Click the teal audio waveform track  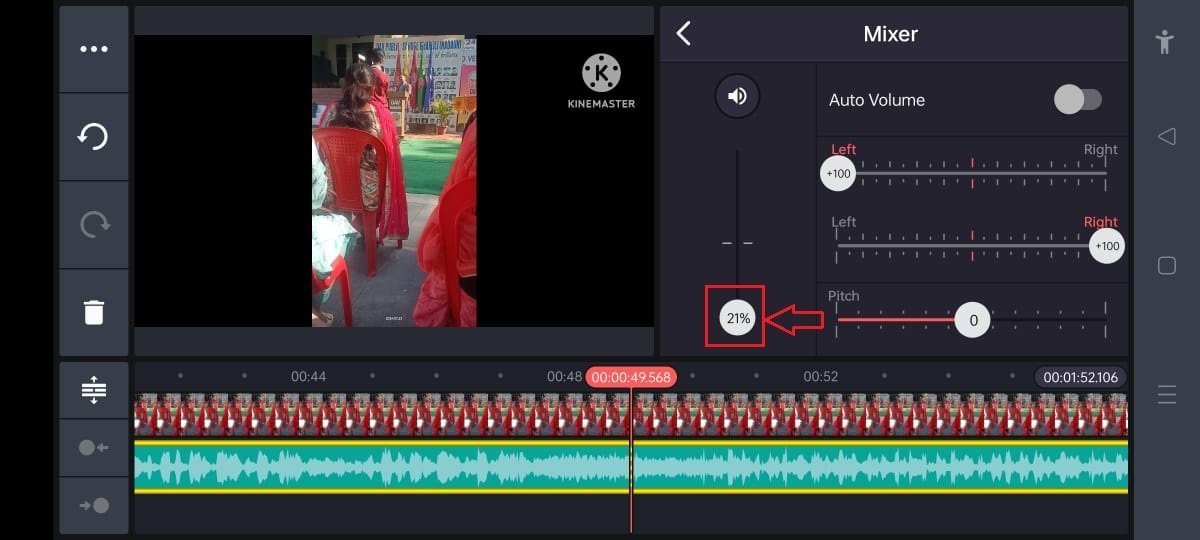click(x=380, y=467)
